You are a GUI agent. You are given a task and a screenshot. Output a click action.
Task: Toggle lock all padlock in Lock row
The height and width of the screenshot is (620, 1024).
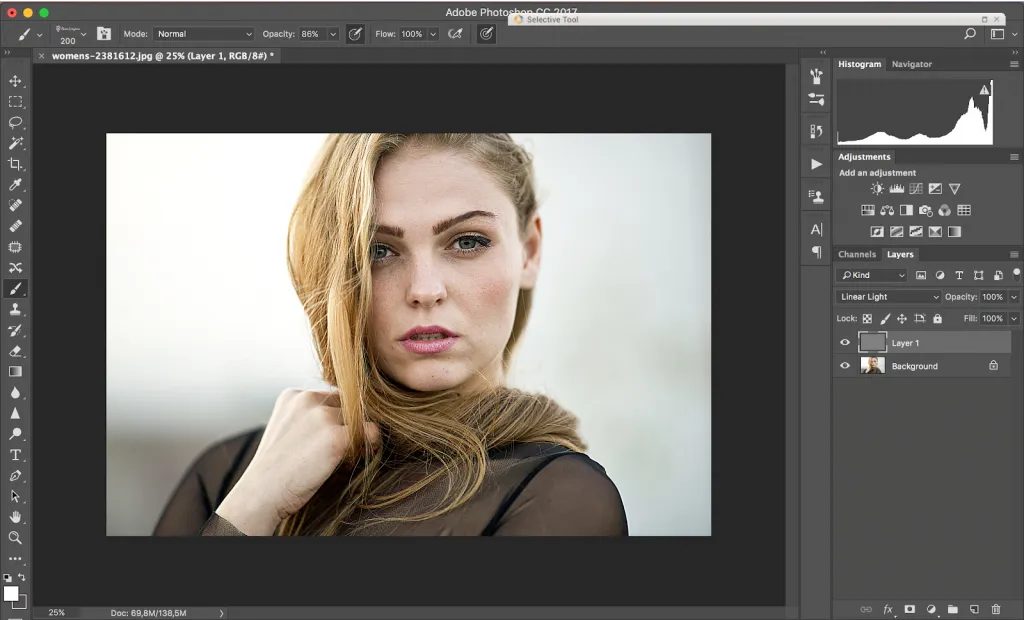[x=937, y=319]
